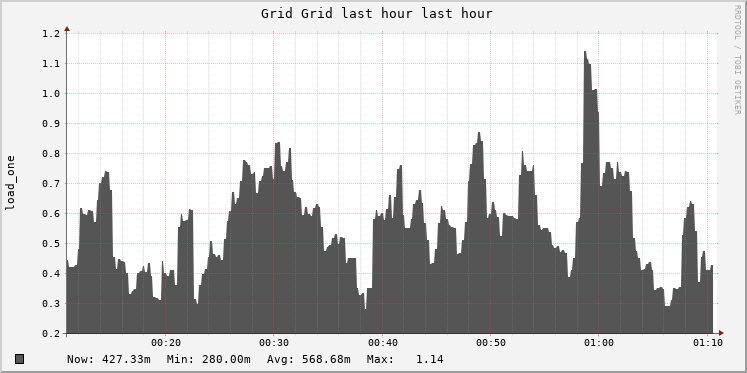Click the 00:40 time axis label
Viewport: 747px width, 373px height.
click(x=383, y=343)
